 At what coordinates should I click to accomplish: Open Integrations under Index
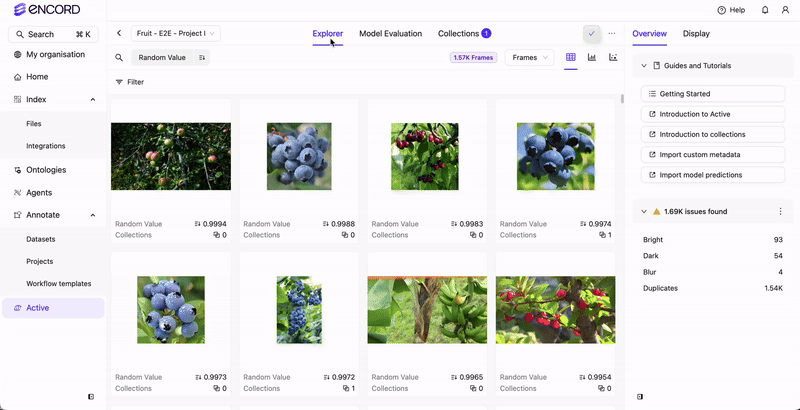pyautogui.click(x=46, y=146)
